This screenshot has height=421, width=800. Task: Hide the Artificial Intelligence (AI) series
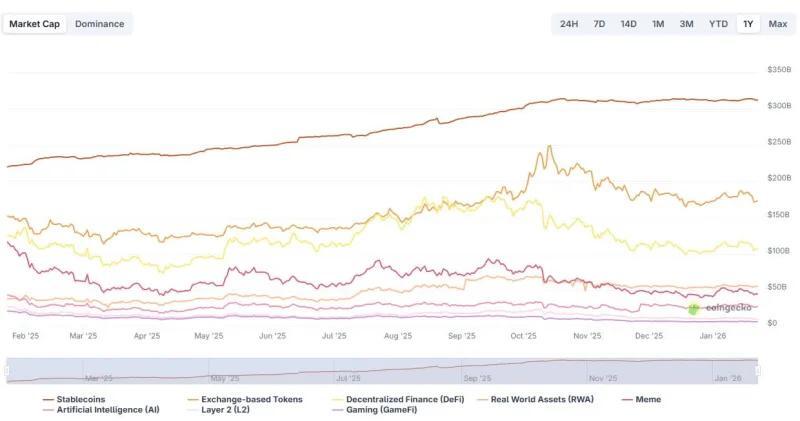coord(107,410)
